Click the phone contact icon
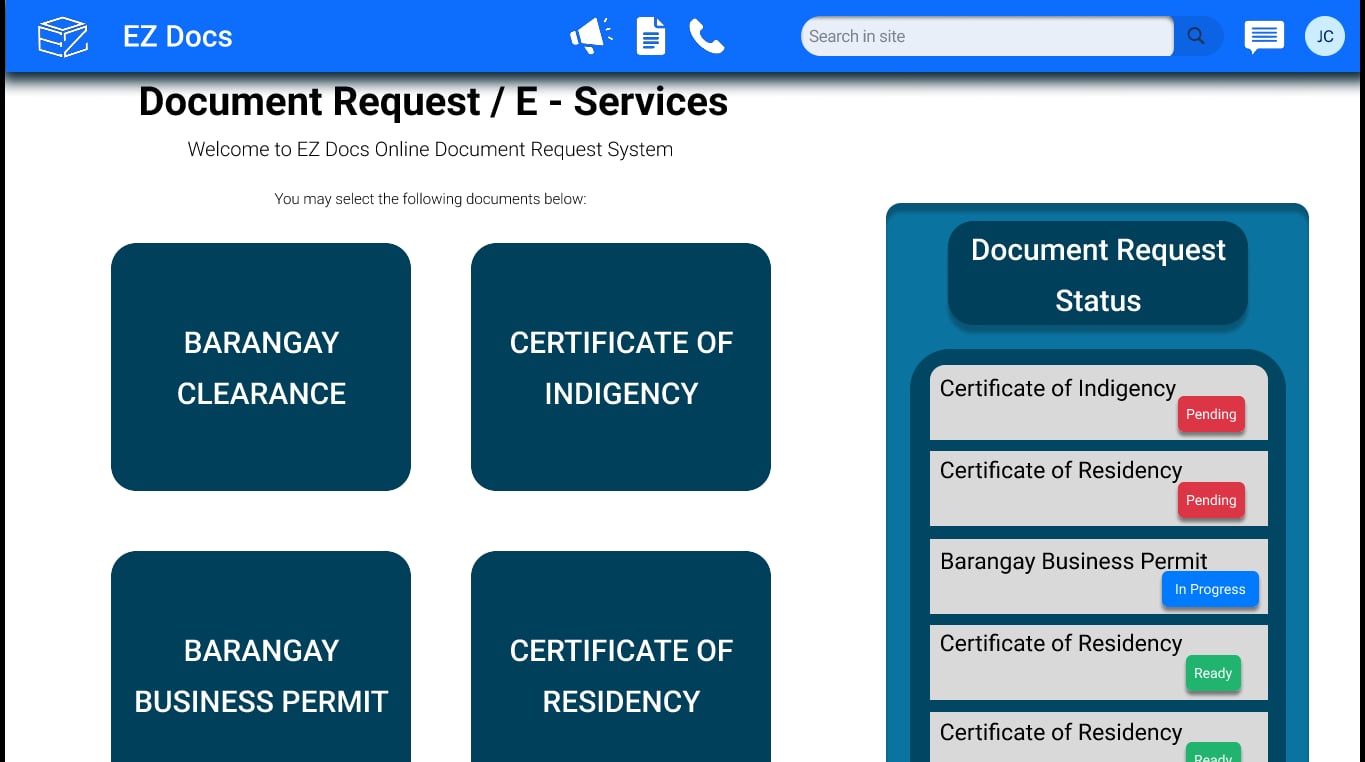Viewport: 1365px width, 762px height. pyautogui.click(x=706, y=37)
